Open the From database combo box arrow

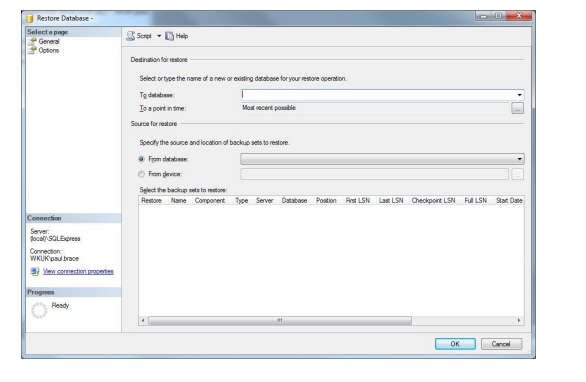pyautogui.click(x=519, y=159)
